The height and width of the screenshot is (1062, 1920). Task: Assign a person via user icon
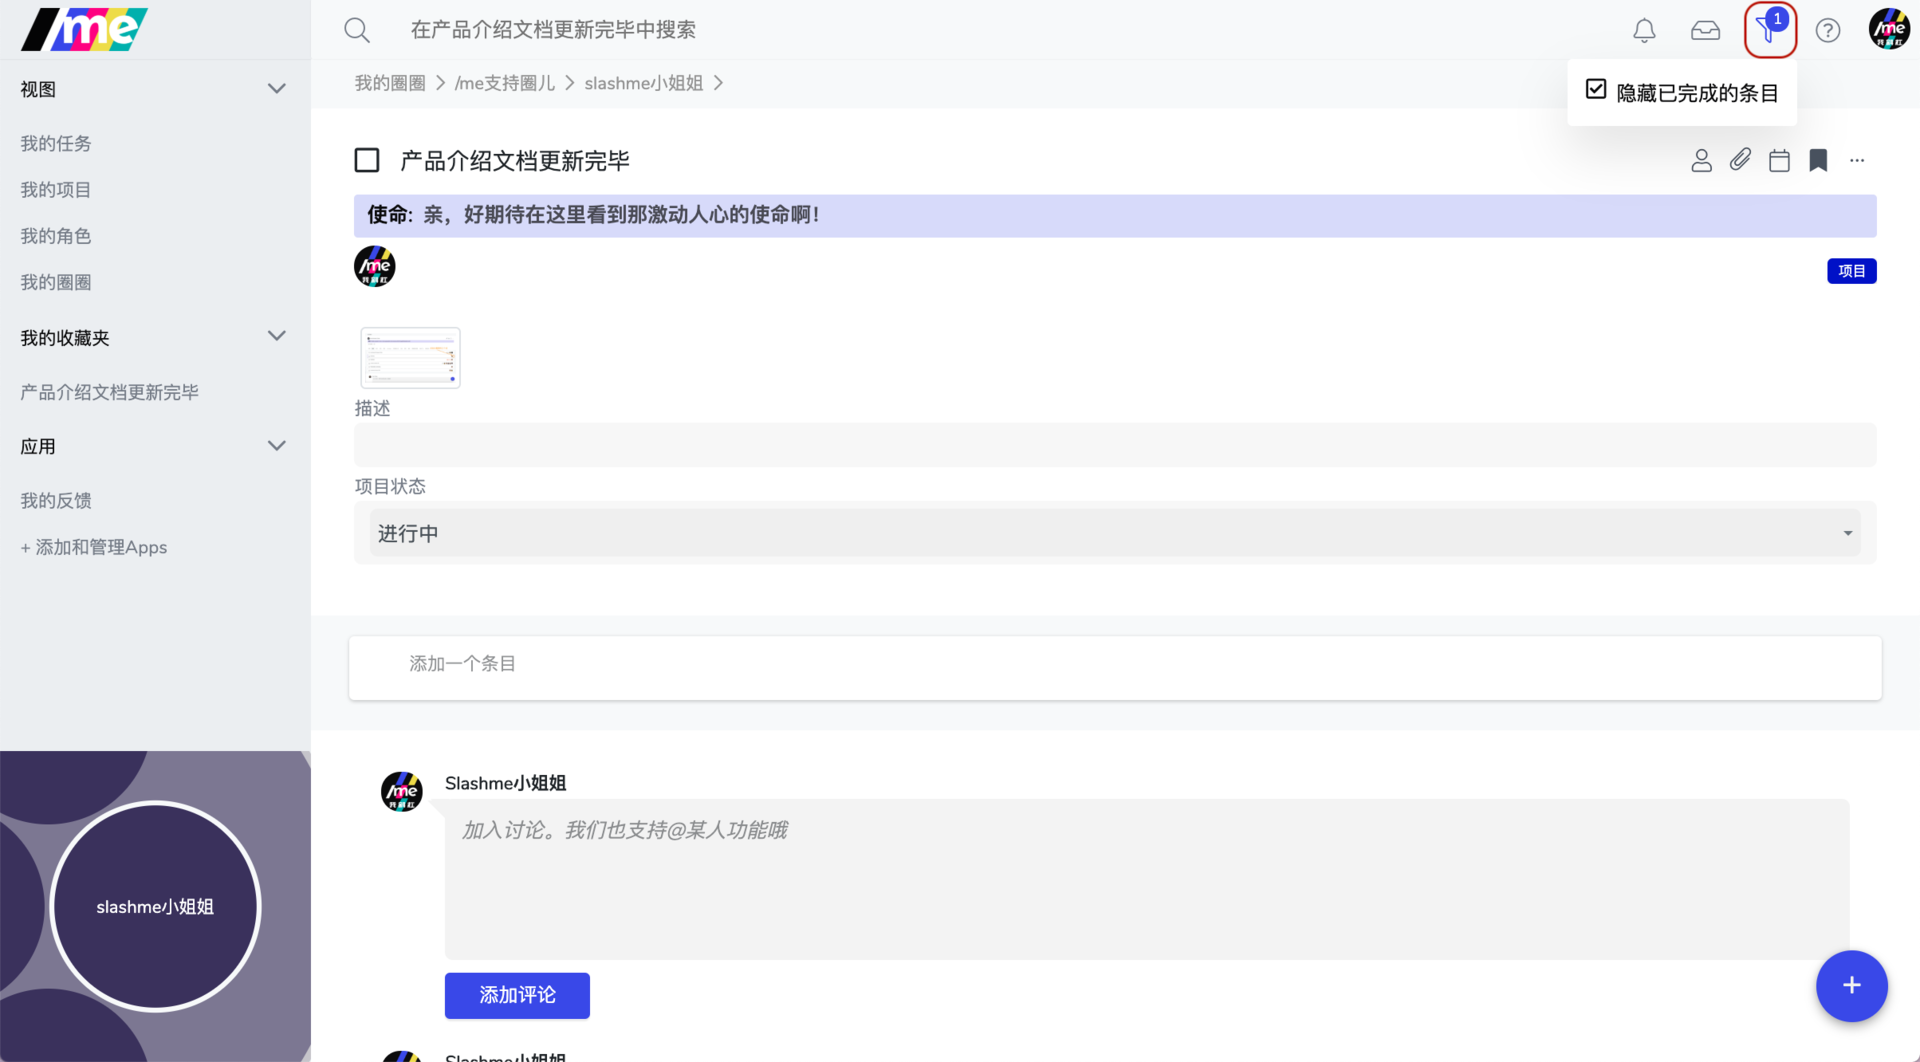pyautogui.click(x=1701, y=160)
